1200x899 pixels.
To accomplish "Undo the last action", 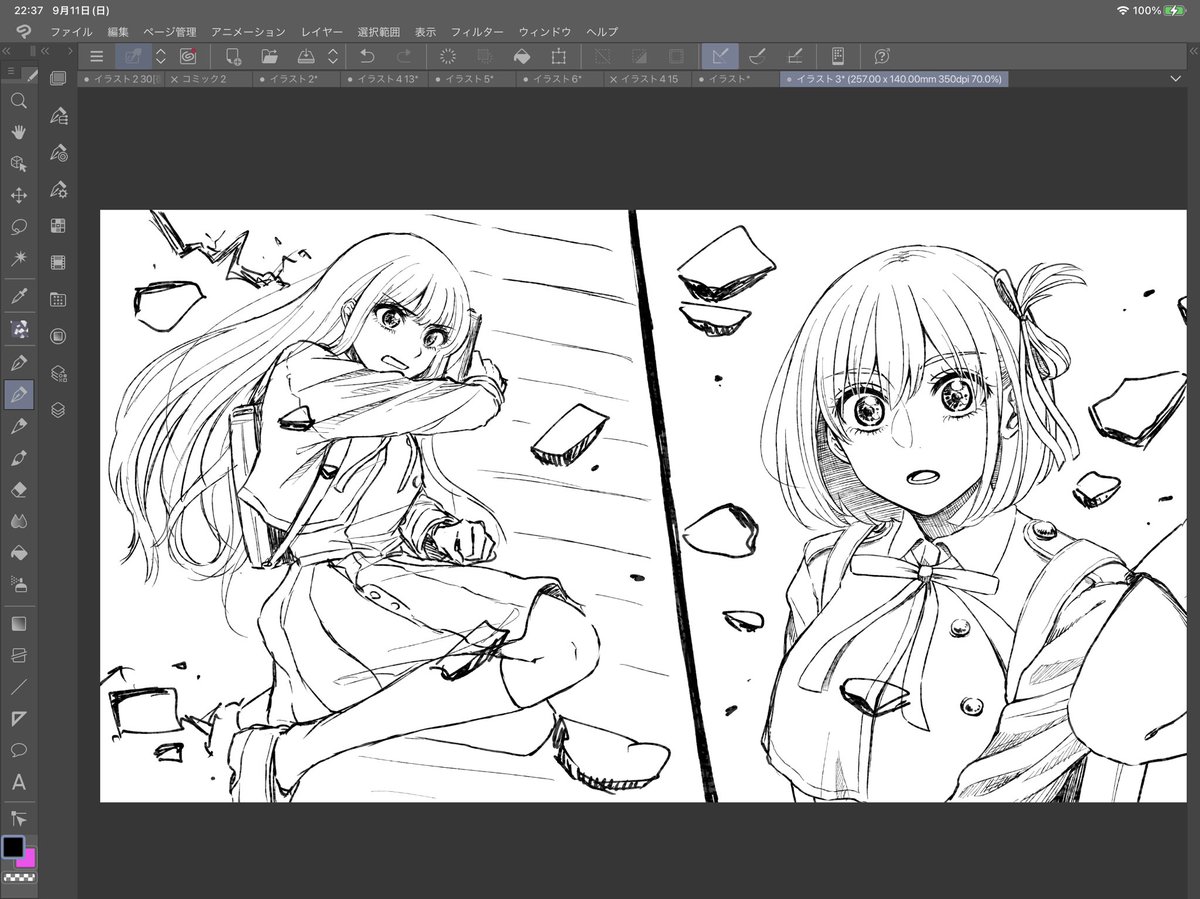I will click(367, 56).
